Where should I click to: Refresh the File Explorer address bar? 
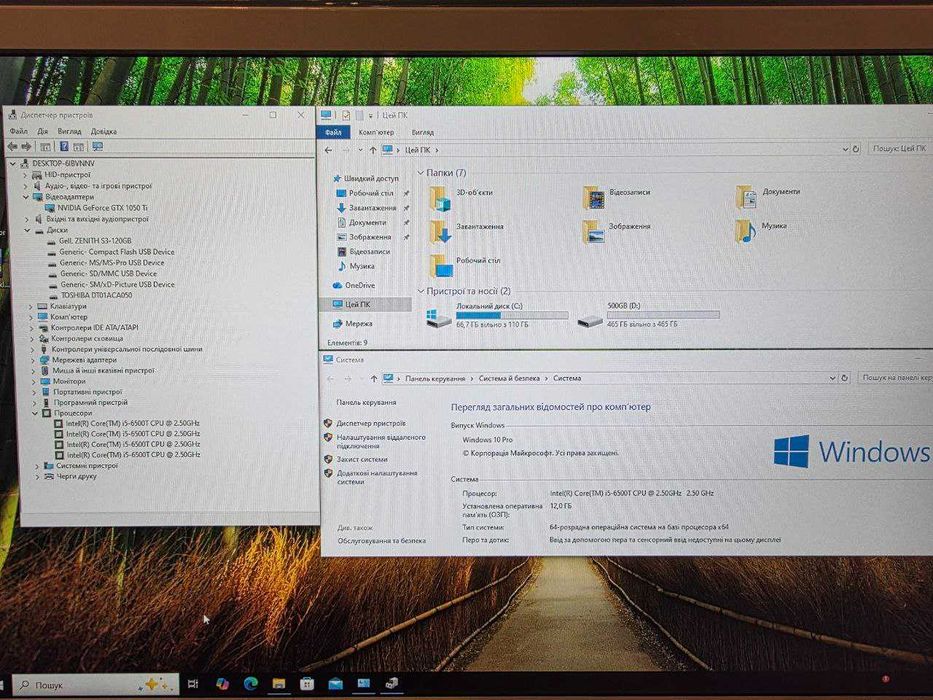[856, 149]
